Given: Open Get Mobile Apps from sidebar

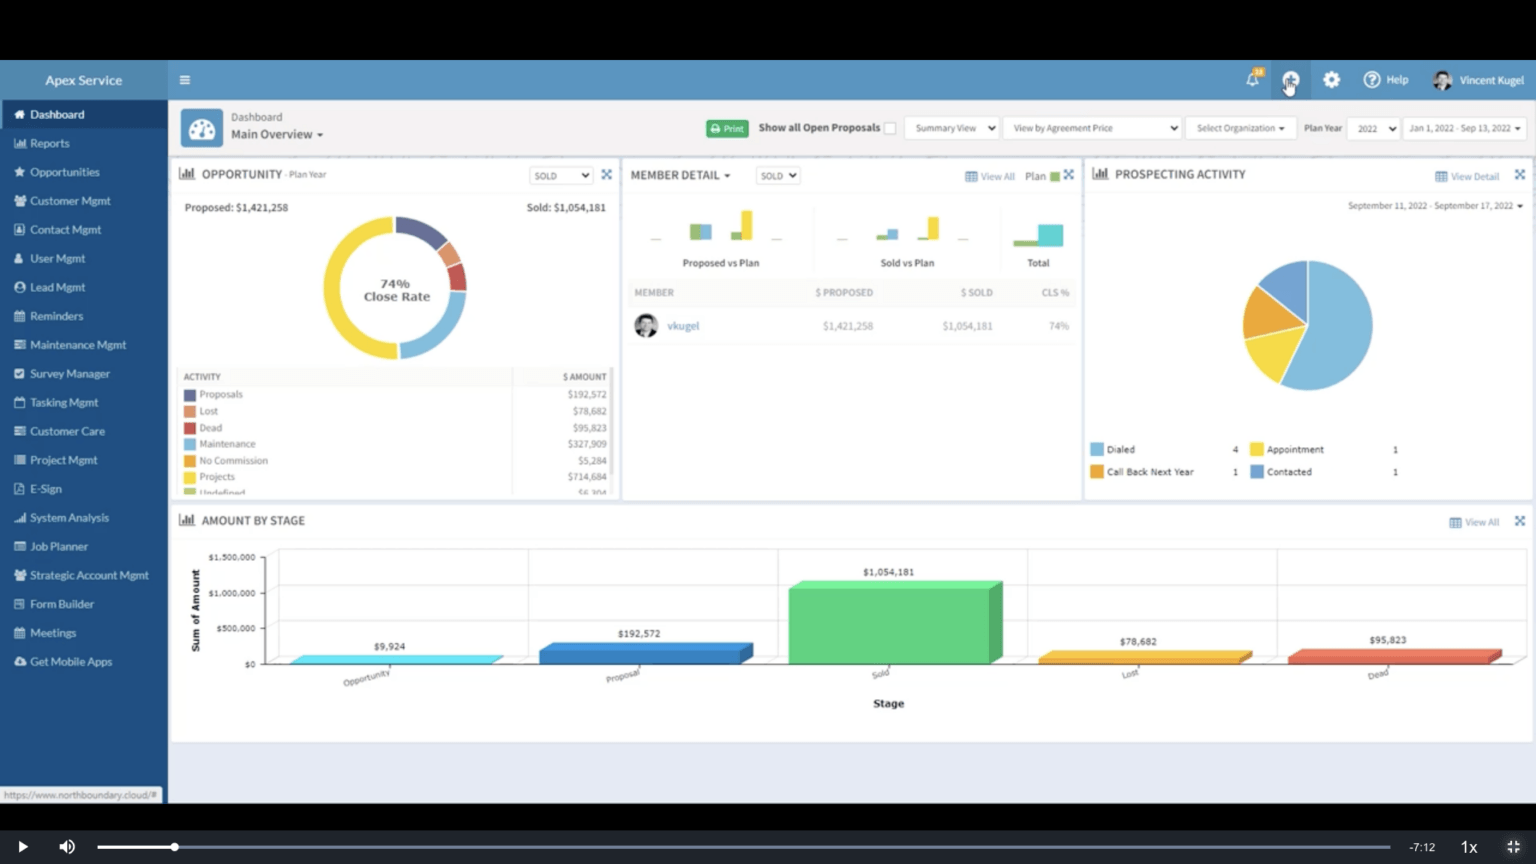Looking at the screenshot, I should tap(71, 661).
